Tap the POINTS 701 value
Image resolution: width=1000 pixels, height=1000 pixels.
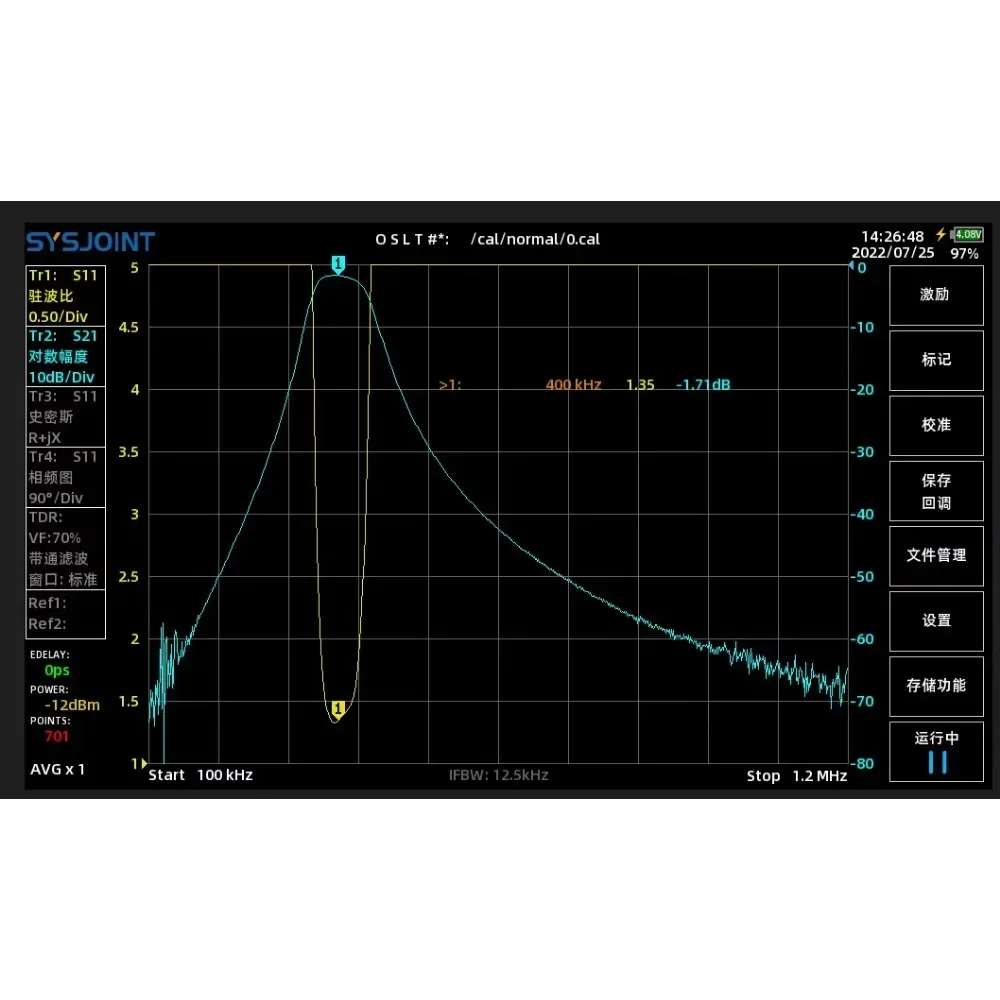[x=57, y=737]
